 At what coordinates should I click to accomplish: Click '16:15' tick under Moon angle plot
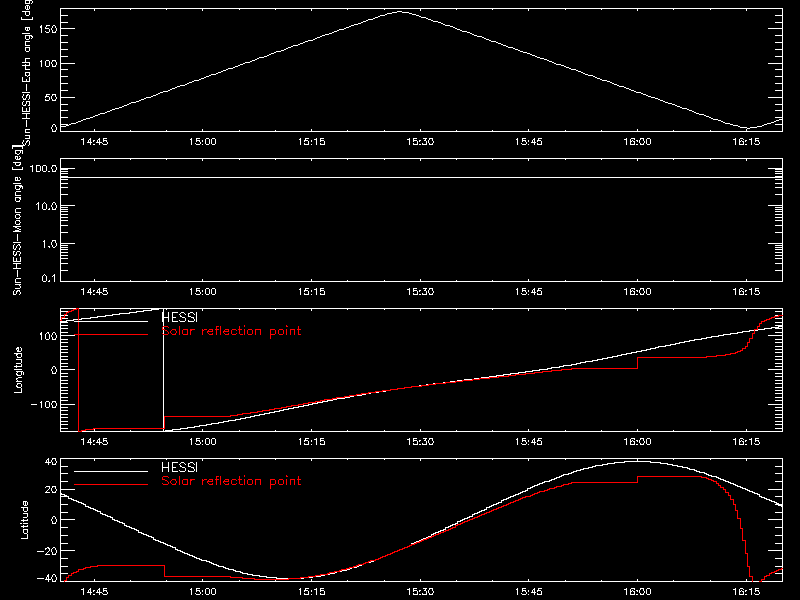746,292
